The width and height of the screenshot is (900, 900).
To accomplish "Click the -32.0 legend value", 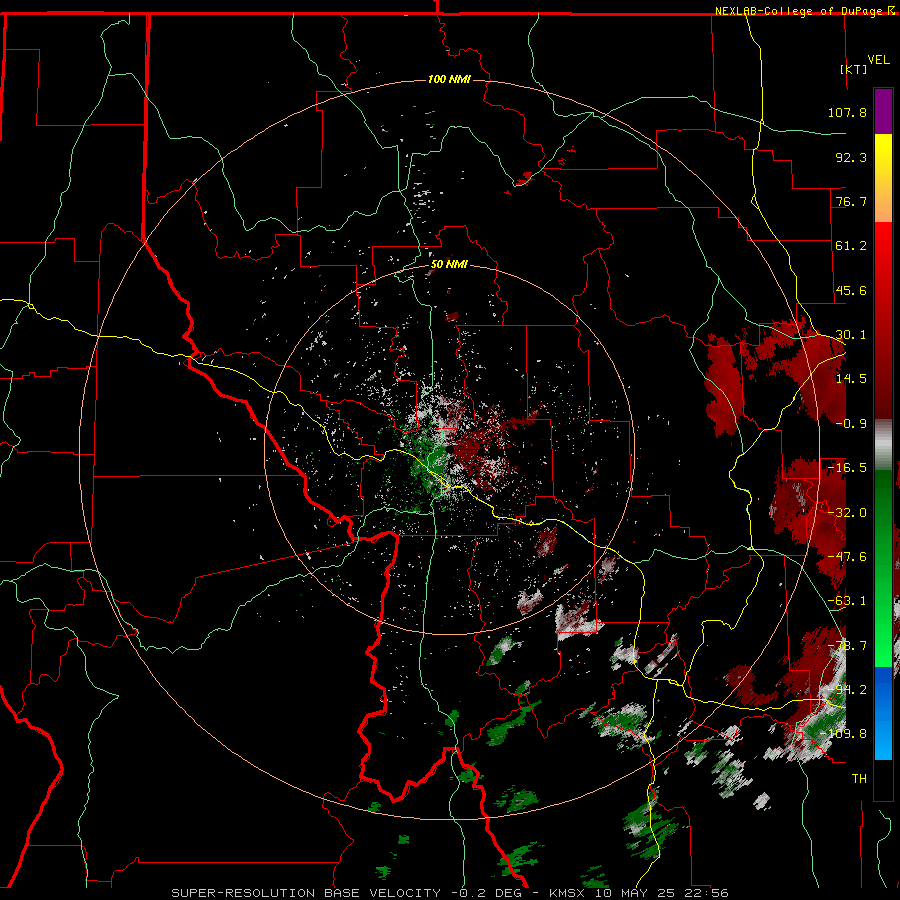I will tap(847, 513).
